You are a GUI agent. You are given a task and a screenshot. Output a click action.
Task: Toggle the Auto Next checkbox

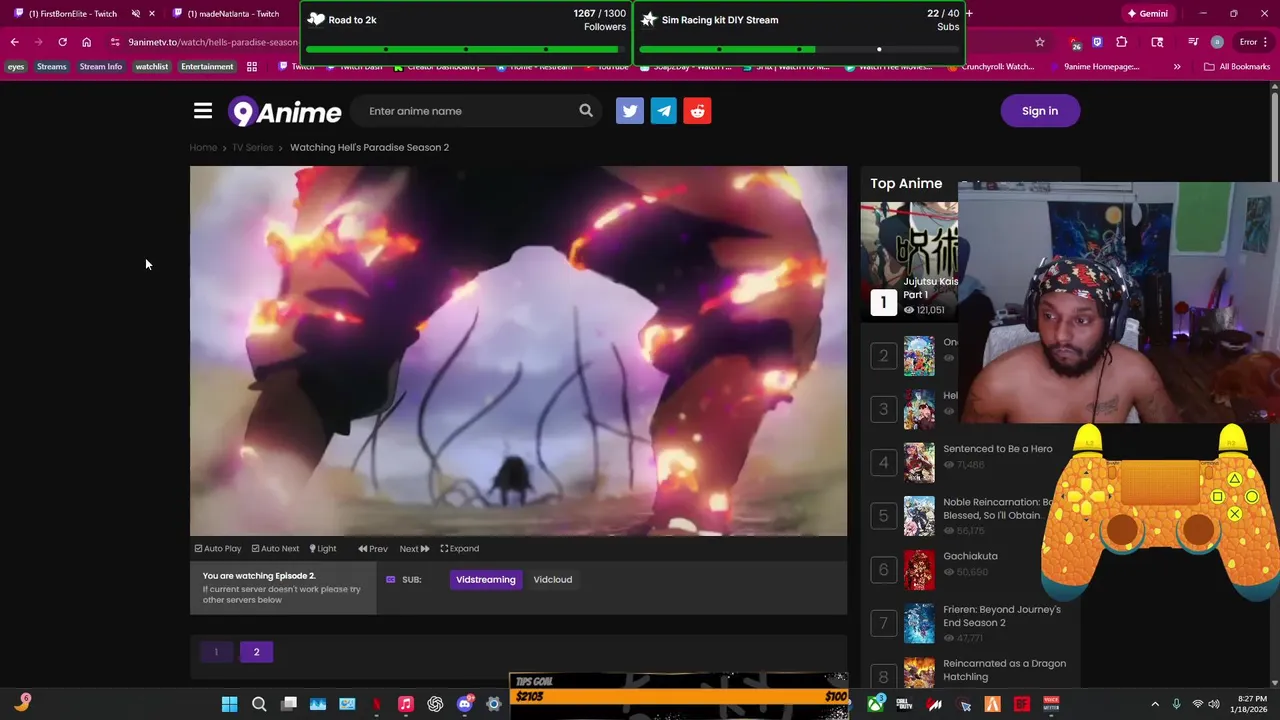pos(275,549)
